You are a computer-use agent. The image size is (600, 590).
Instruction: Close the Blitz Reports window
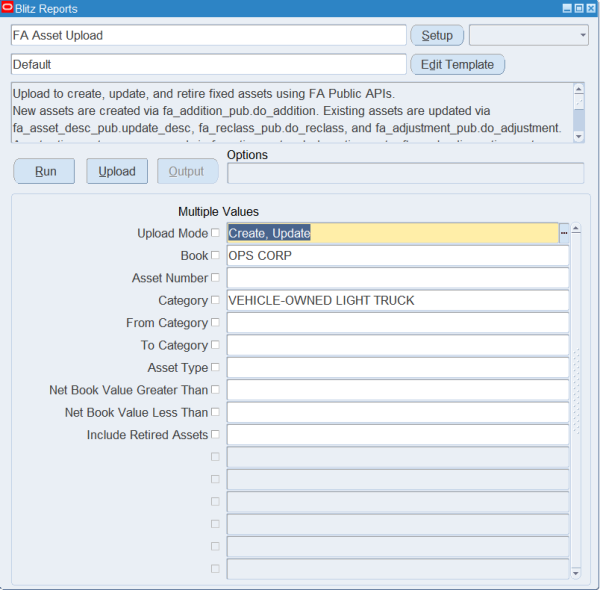coord(591,8)
